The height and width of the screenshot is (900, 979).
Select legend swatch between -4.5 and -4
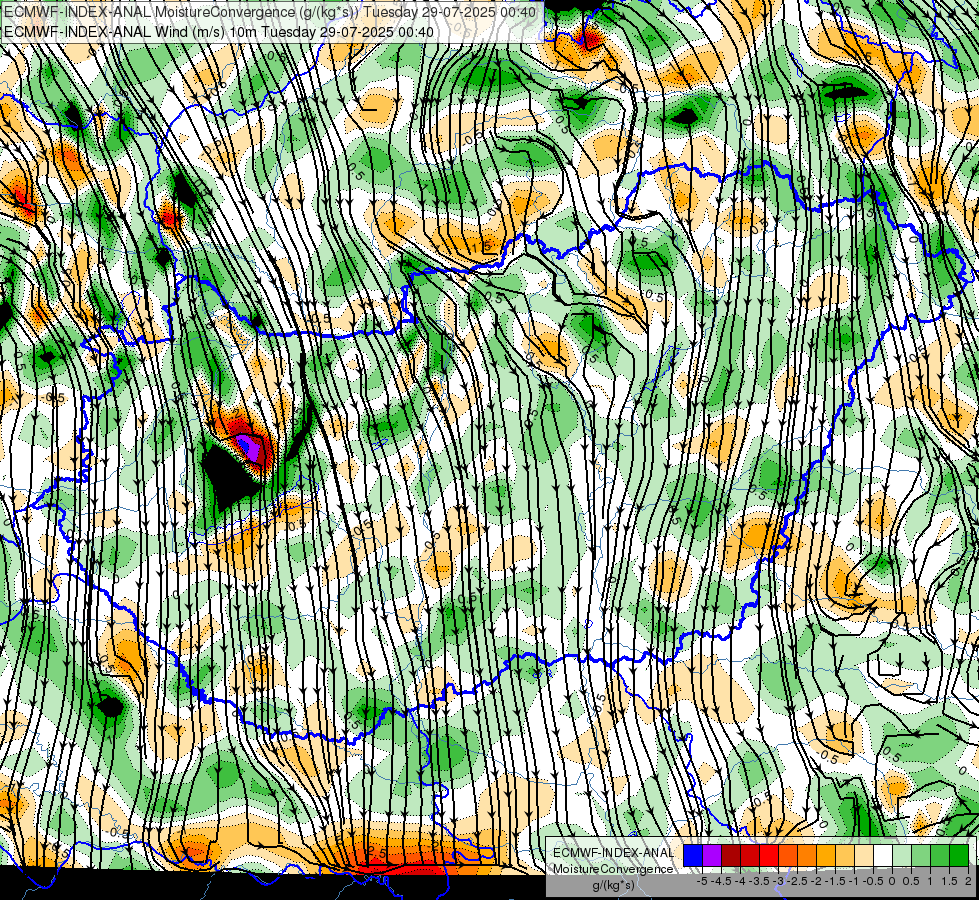[x=731, y=856]
